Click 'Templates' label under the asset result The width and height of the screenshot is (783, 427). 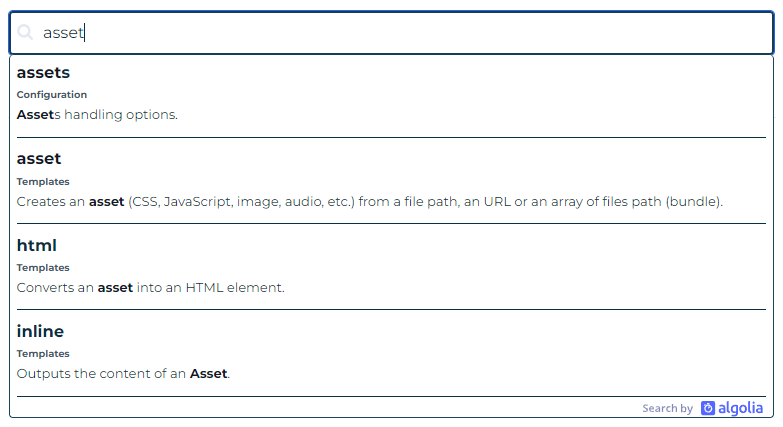pyautogui.click(x=43, y=182)
